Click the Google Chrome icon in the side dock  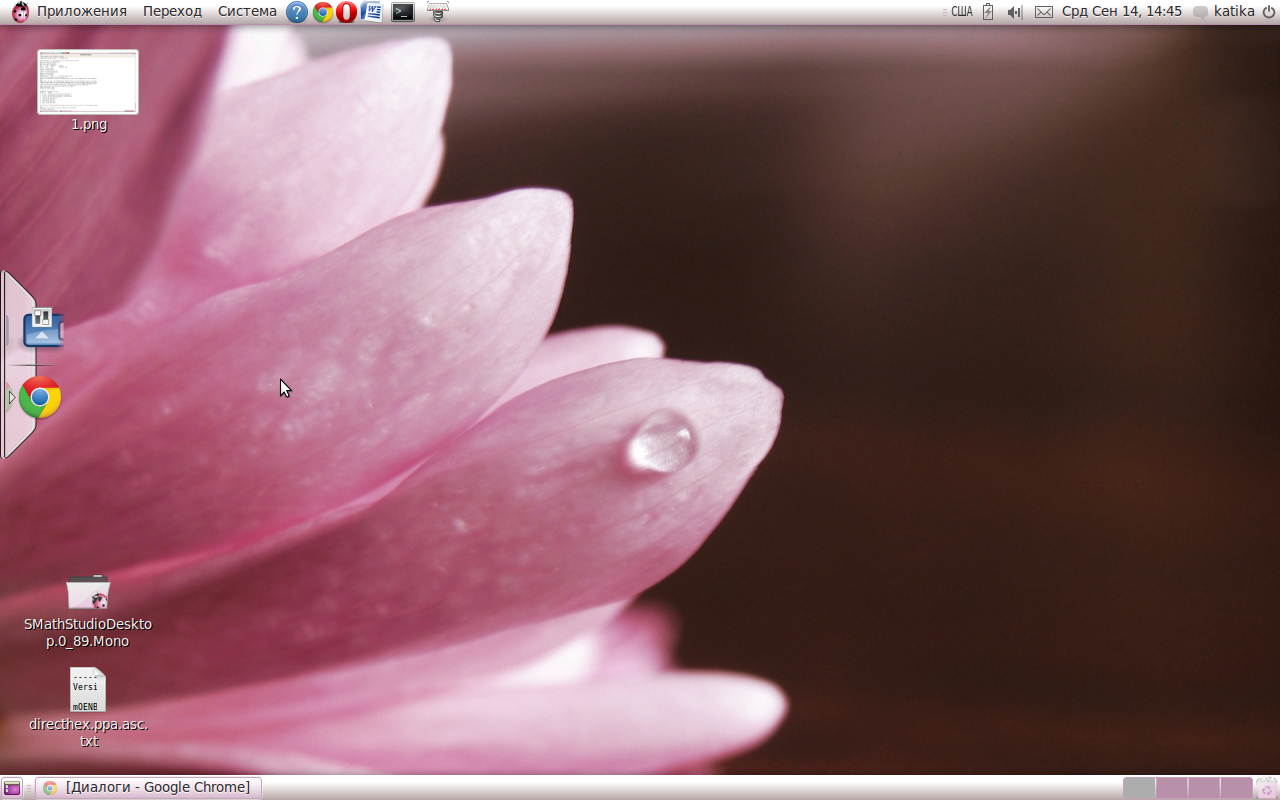(40, 397)
